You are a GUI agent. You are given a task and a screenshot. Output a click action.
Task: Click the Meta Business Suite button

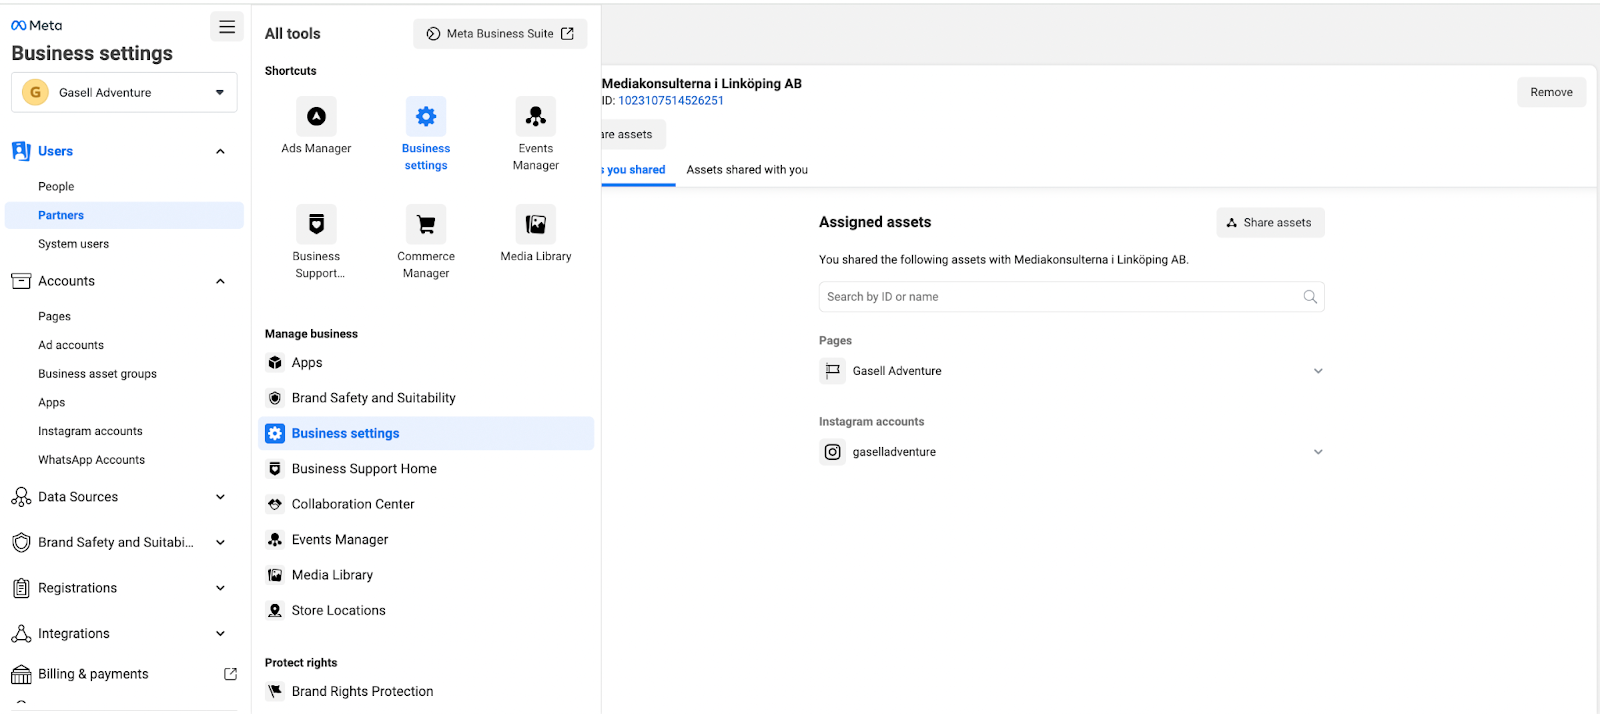(x=500, y=33)
